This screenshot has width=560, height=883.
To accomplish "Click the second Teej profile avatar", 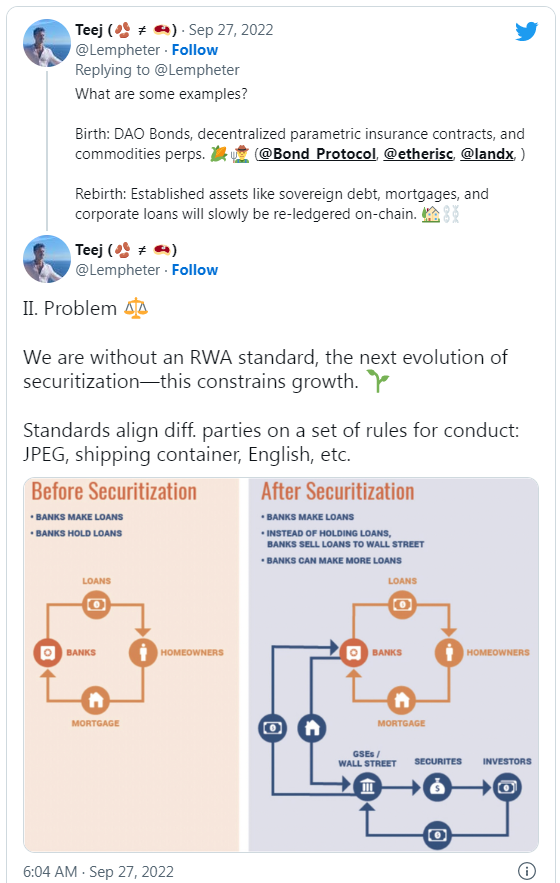I will click(x=47, y=258).
